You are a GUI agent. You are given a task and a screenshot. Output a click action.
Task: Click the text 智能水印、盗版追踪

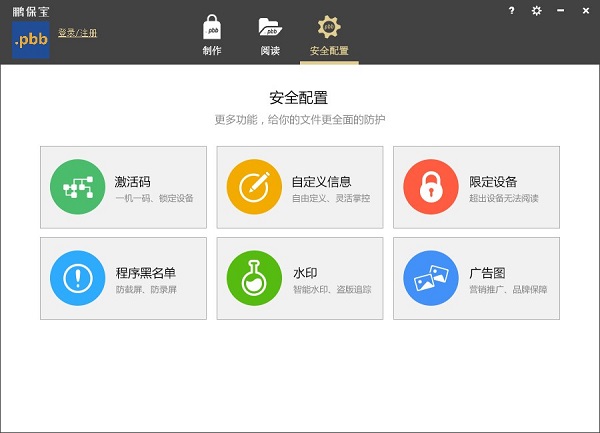(332, 290)
